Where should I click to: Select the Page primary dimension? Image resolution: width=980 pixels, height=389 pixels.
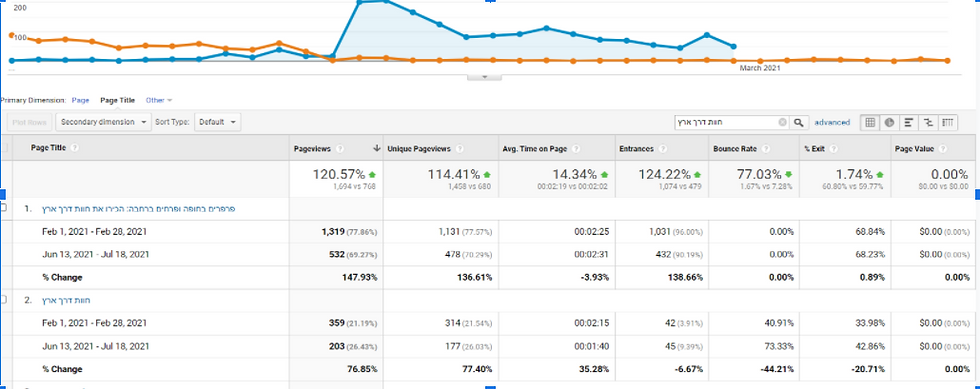(x=81, y=100)
